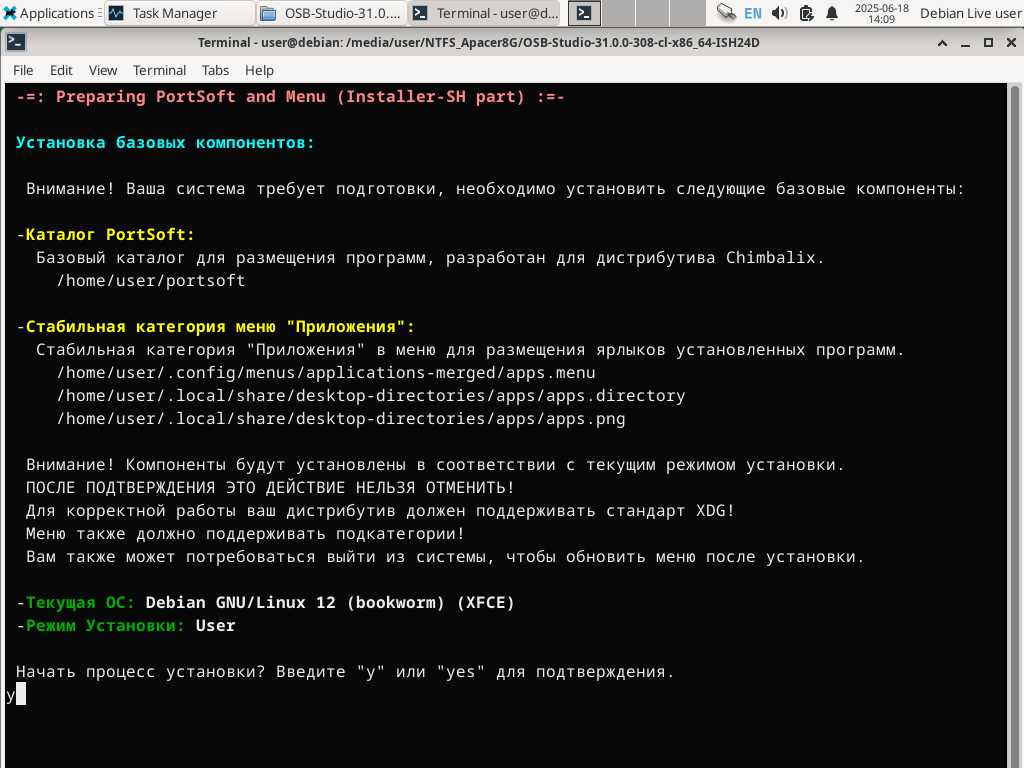Open the notifications bell icon
Screen dimensions: 1024x768
[x=832, y=13]
